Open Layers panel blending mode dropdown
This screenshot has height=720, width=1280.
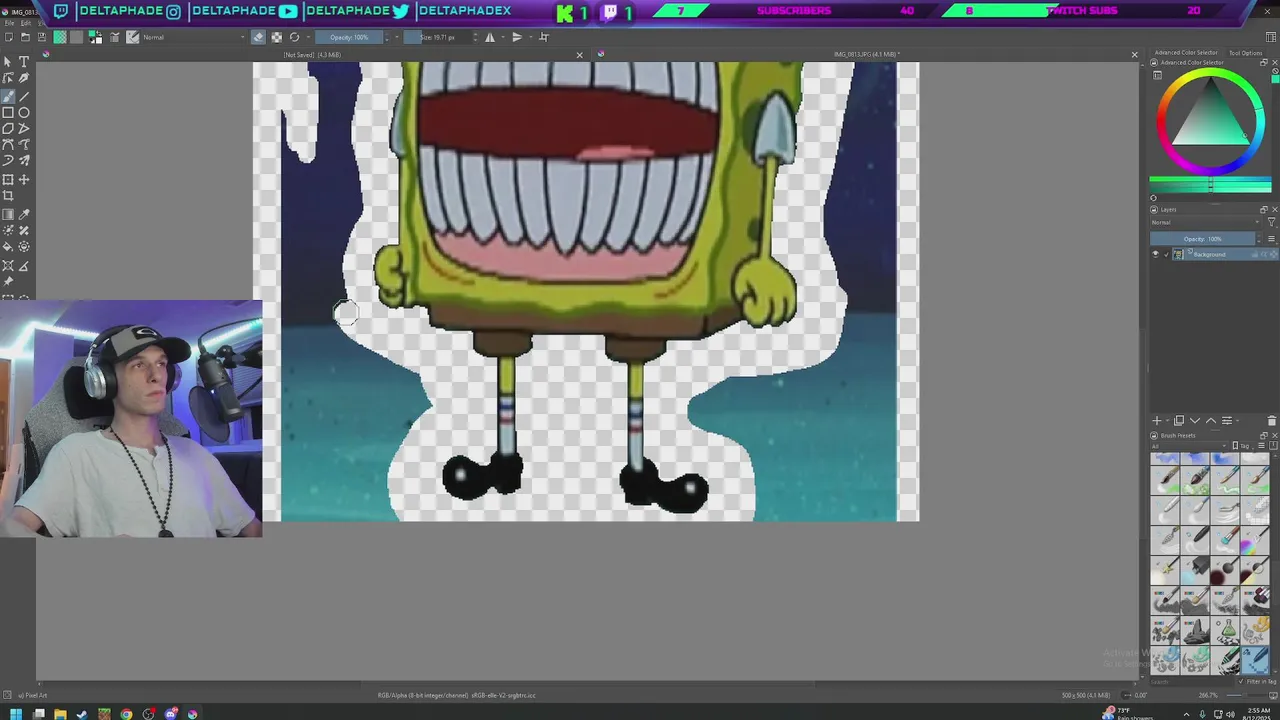pos(1206,222)
